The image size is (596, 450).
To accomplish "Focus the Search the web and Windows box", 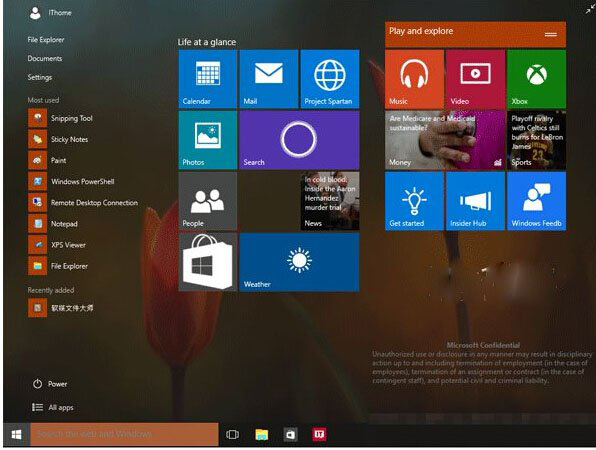I will tap(124, 434).
